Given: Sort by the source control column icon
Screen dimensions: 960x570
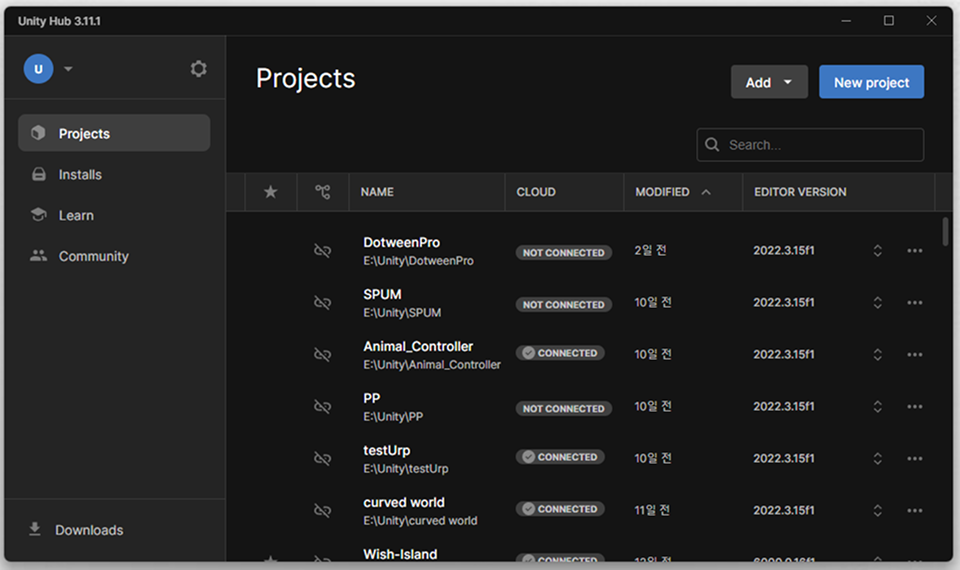Looking at the screenshot, I should [323, 192].
